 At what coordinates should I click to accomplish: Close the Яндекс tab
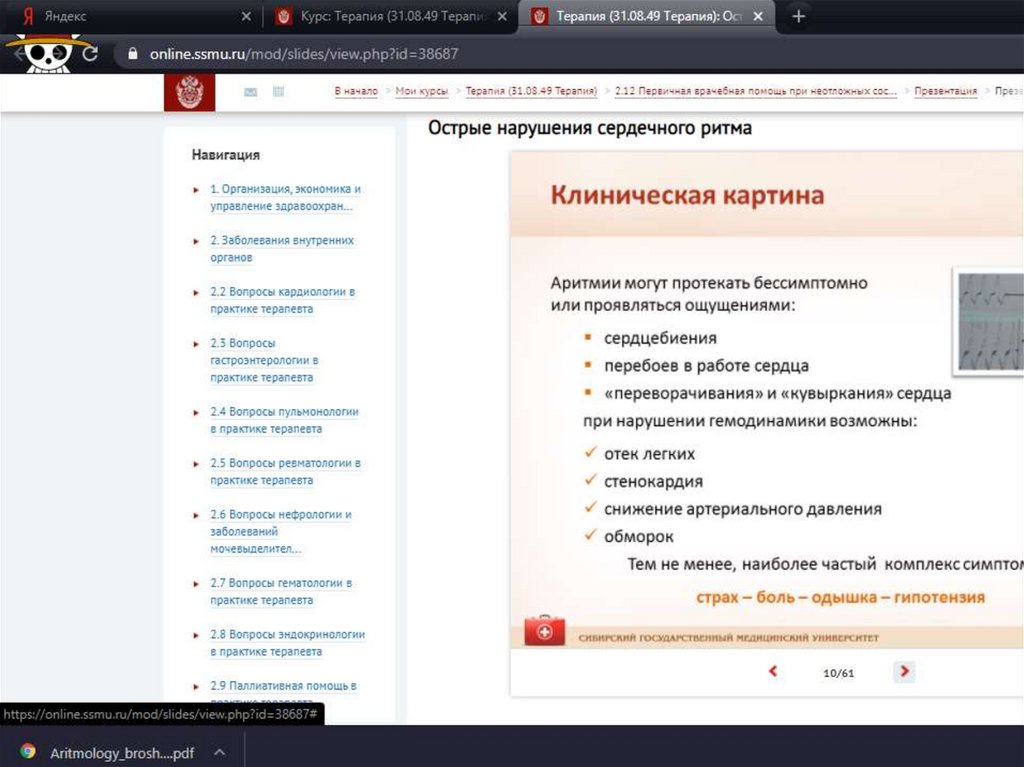point(246,16)
